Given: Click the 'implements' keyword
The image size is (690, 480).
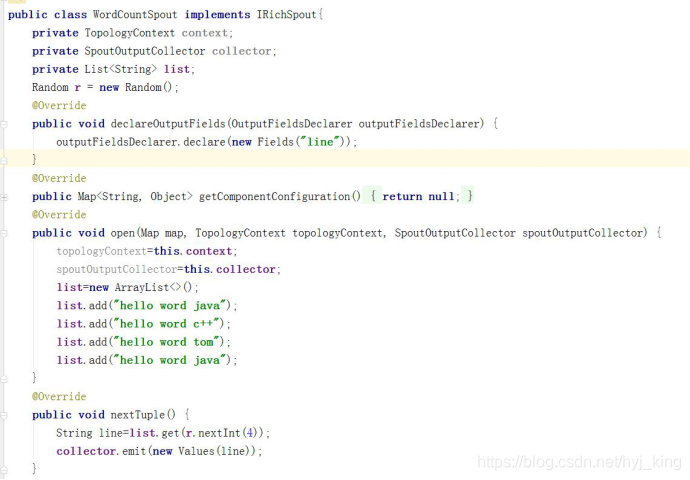Looking at the screenshot, I should click(217, 15).
